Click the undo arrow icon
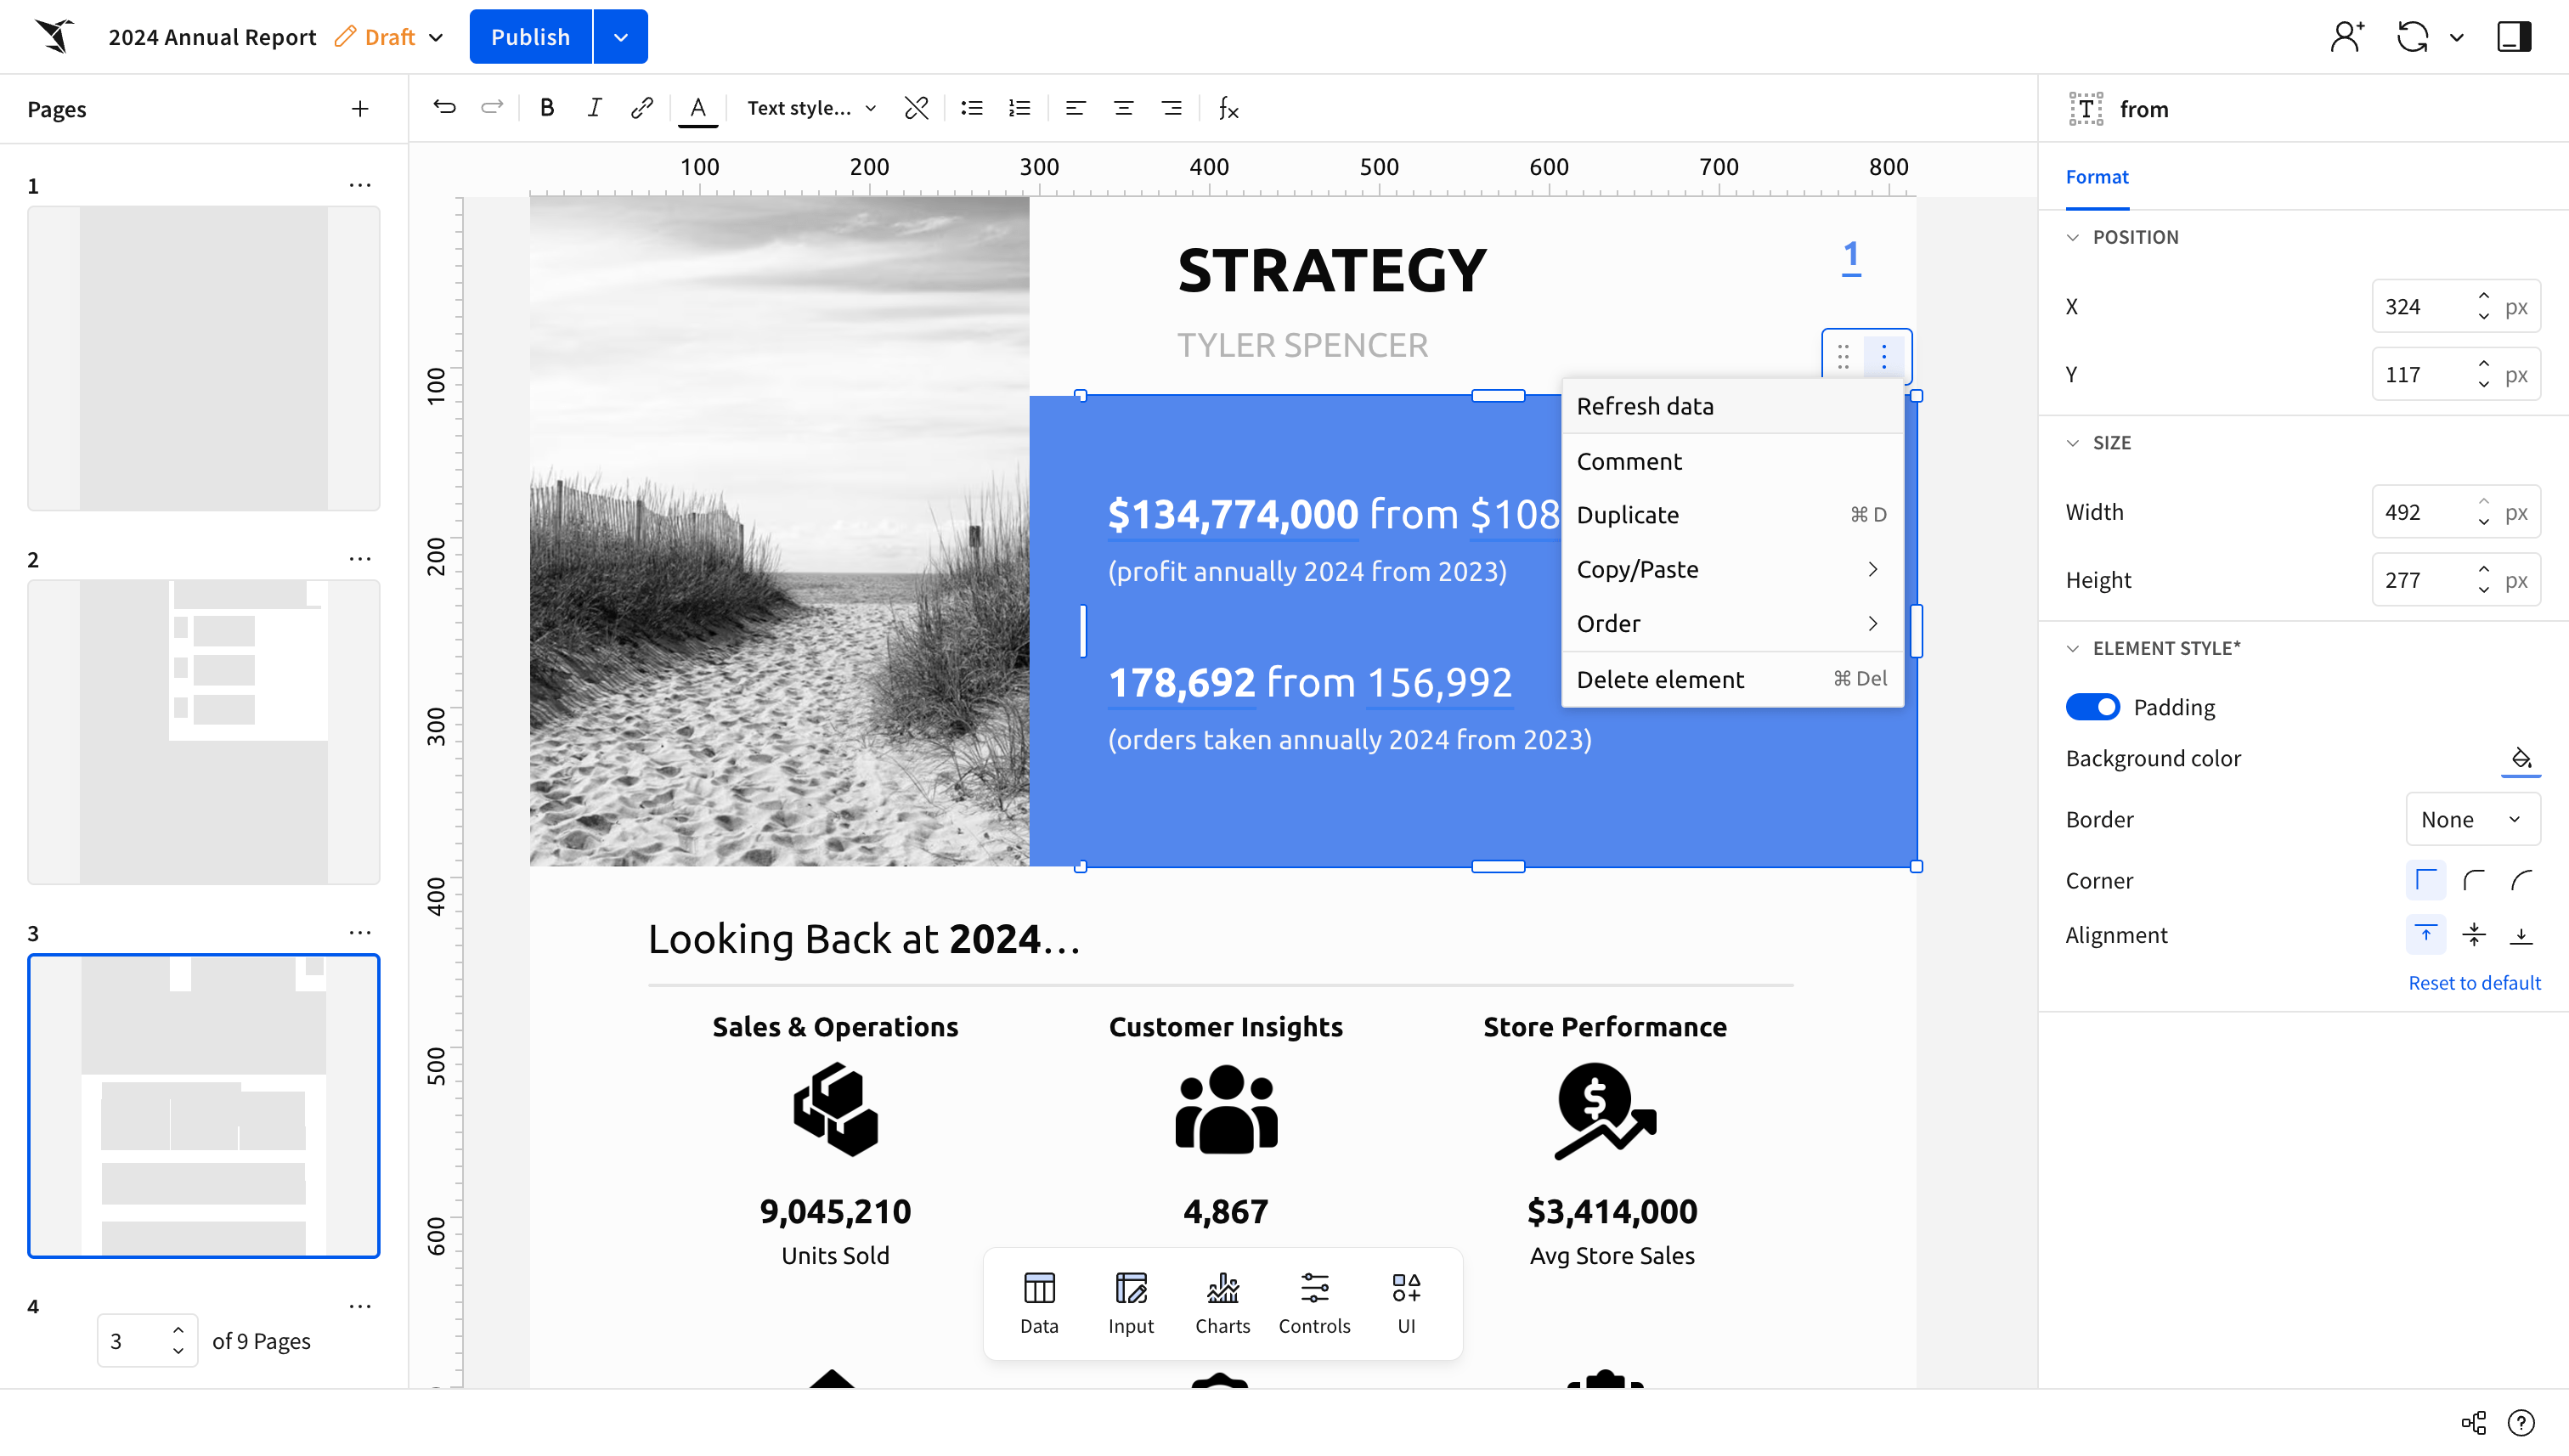Image resolution: width=2569 pixels, height=1456 pixels. pyautogui.click(x=445, y=108)
